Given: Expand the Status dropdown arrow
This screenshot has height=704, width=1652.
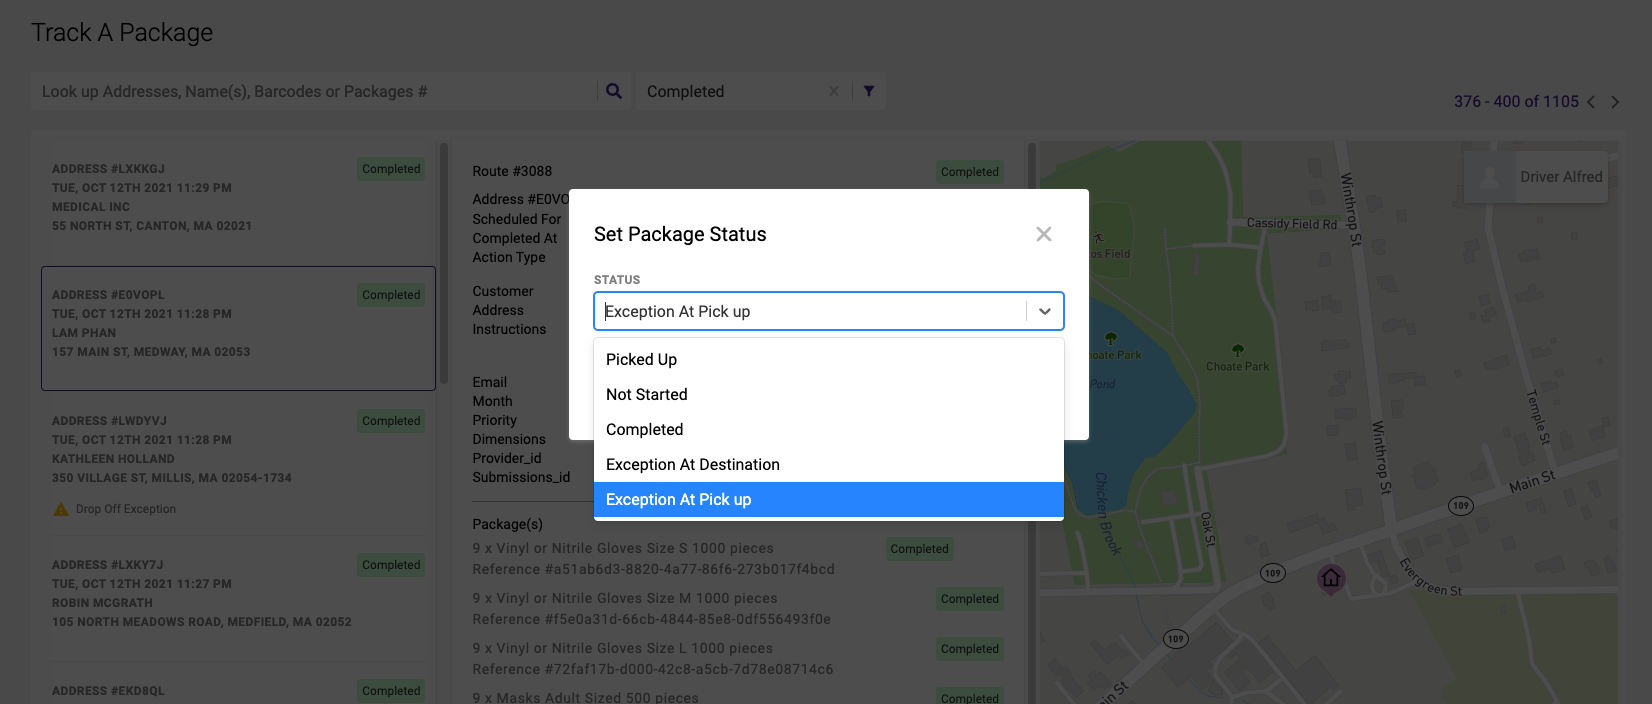Looking at the screenshot, I should click(1044, 311).
